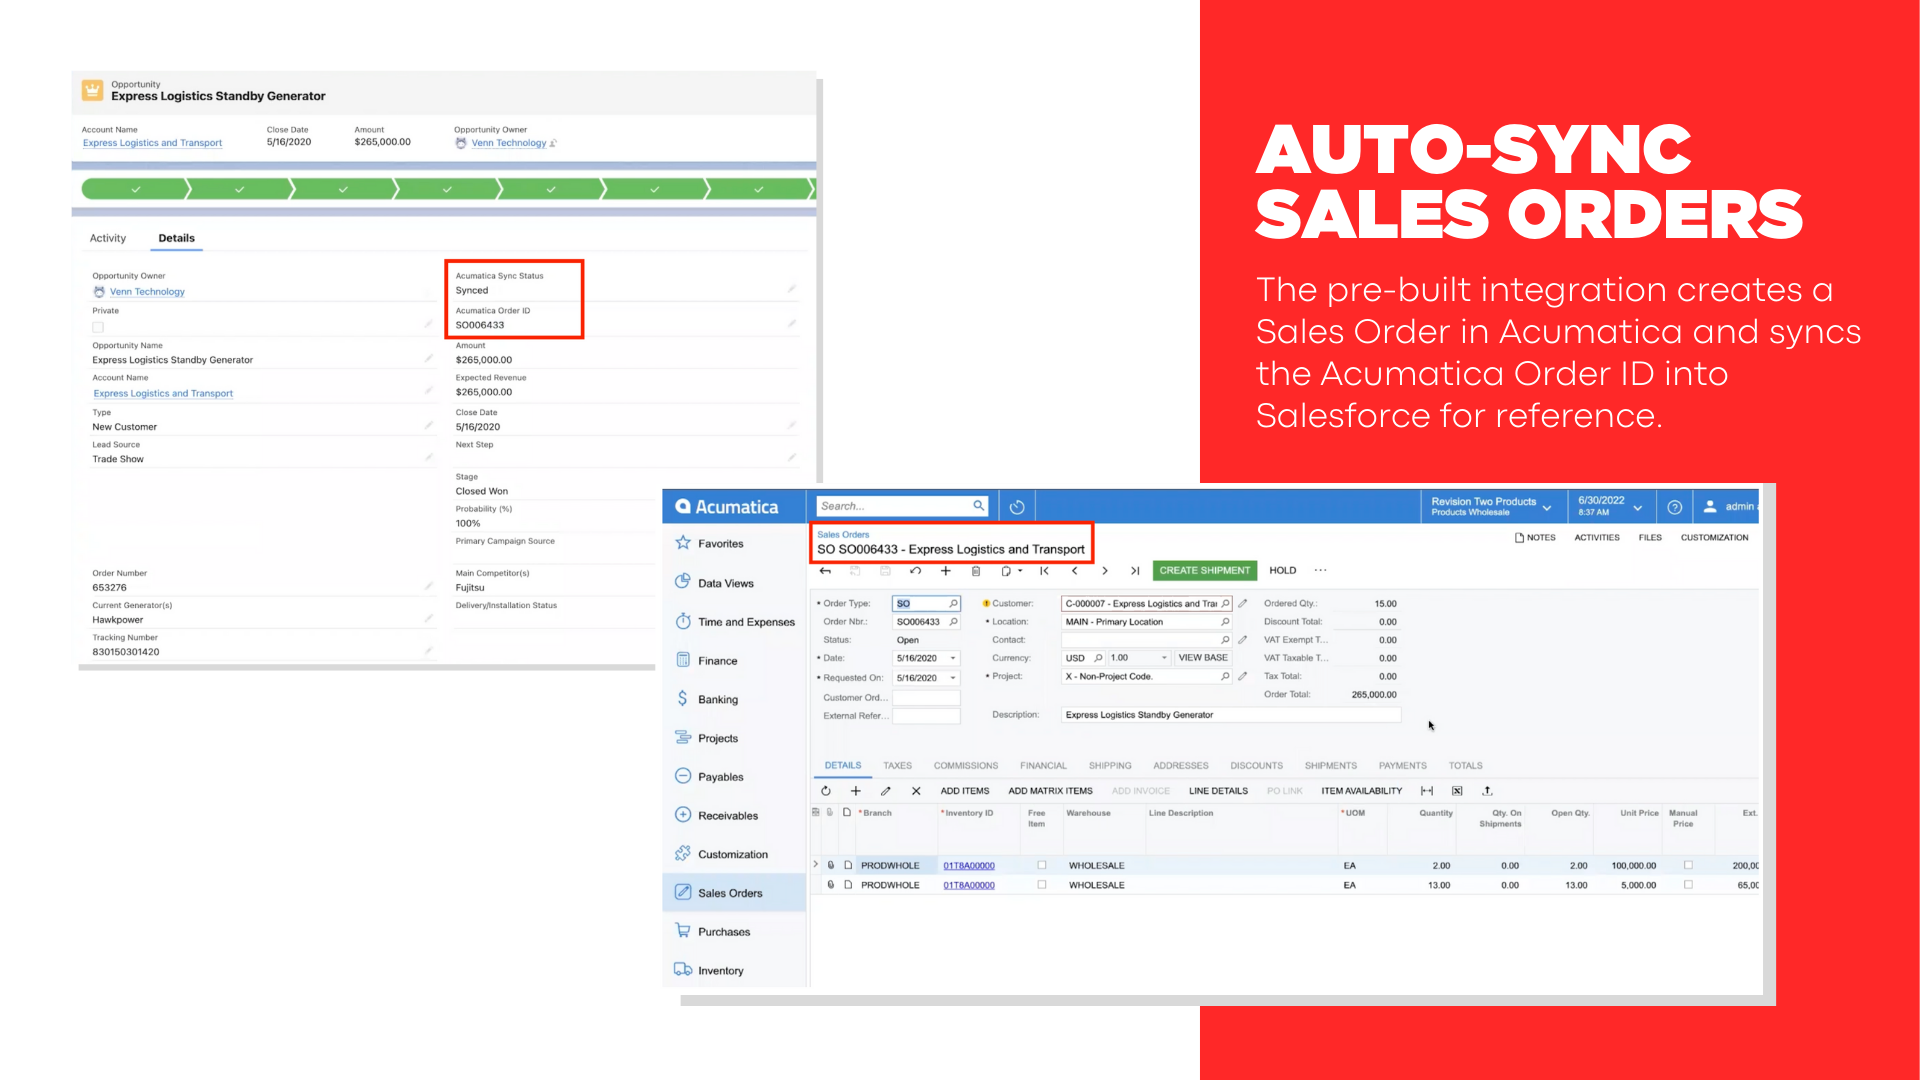Switch to the COMMISSIONS tab
This screenshot has height=1080, width=1920.
(x=966, y=766)
